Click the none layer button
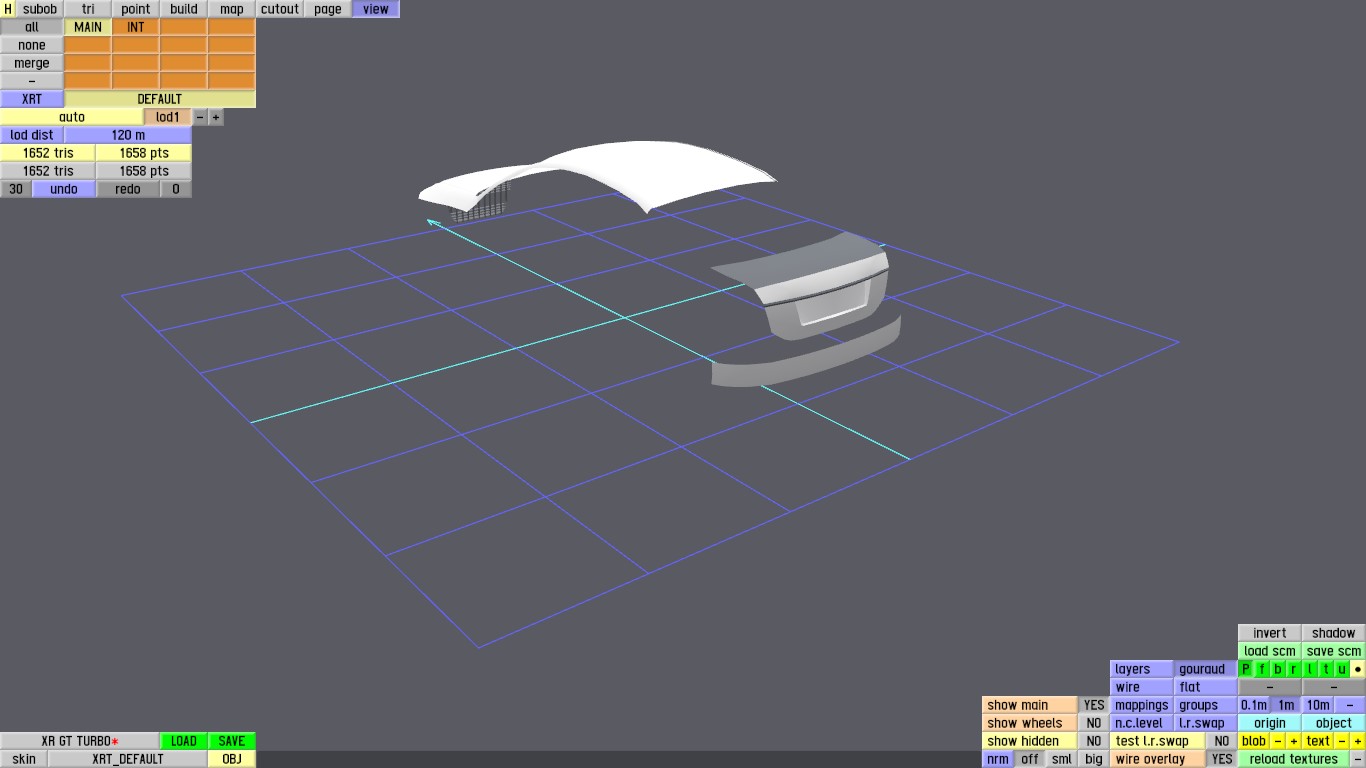The width and height of the screenshot is (1366, 768). tap(32, 45)
